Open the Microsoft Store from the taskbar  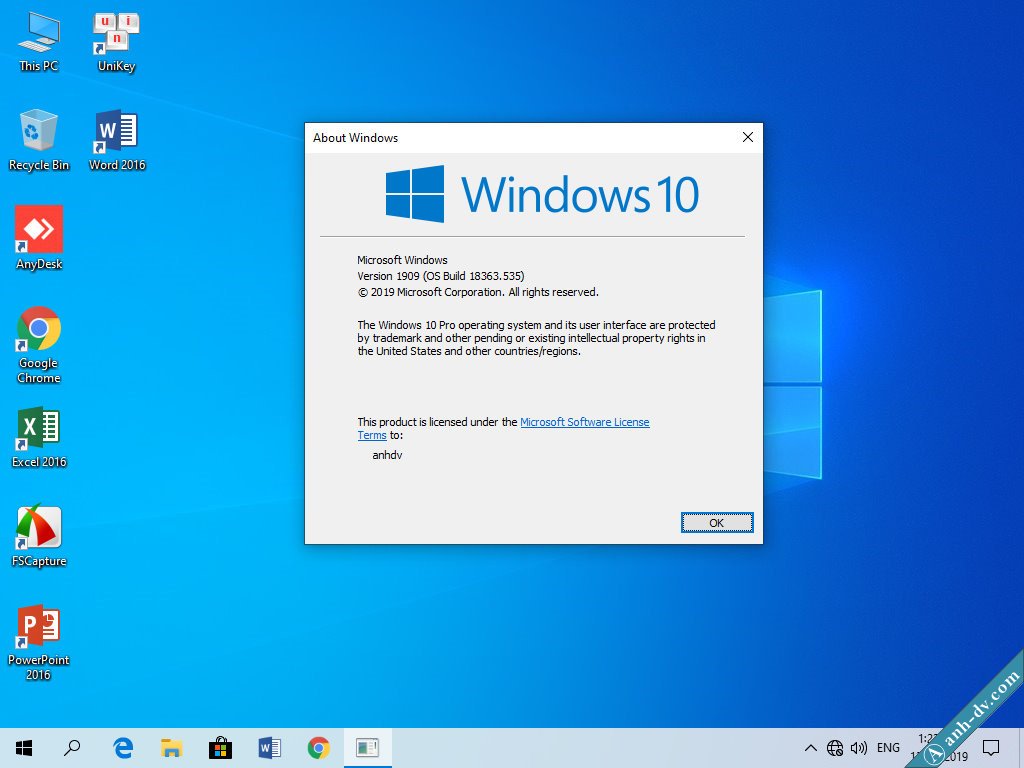(221, 747)
